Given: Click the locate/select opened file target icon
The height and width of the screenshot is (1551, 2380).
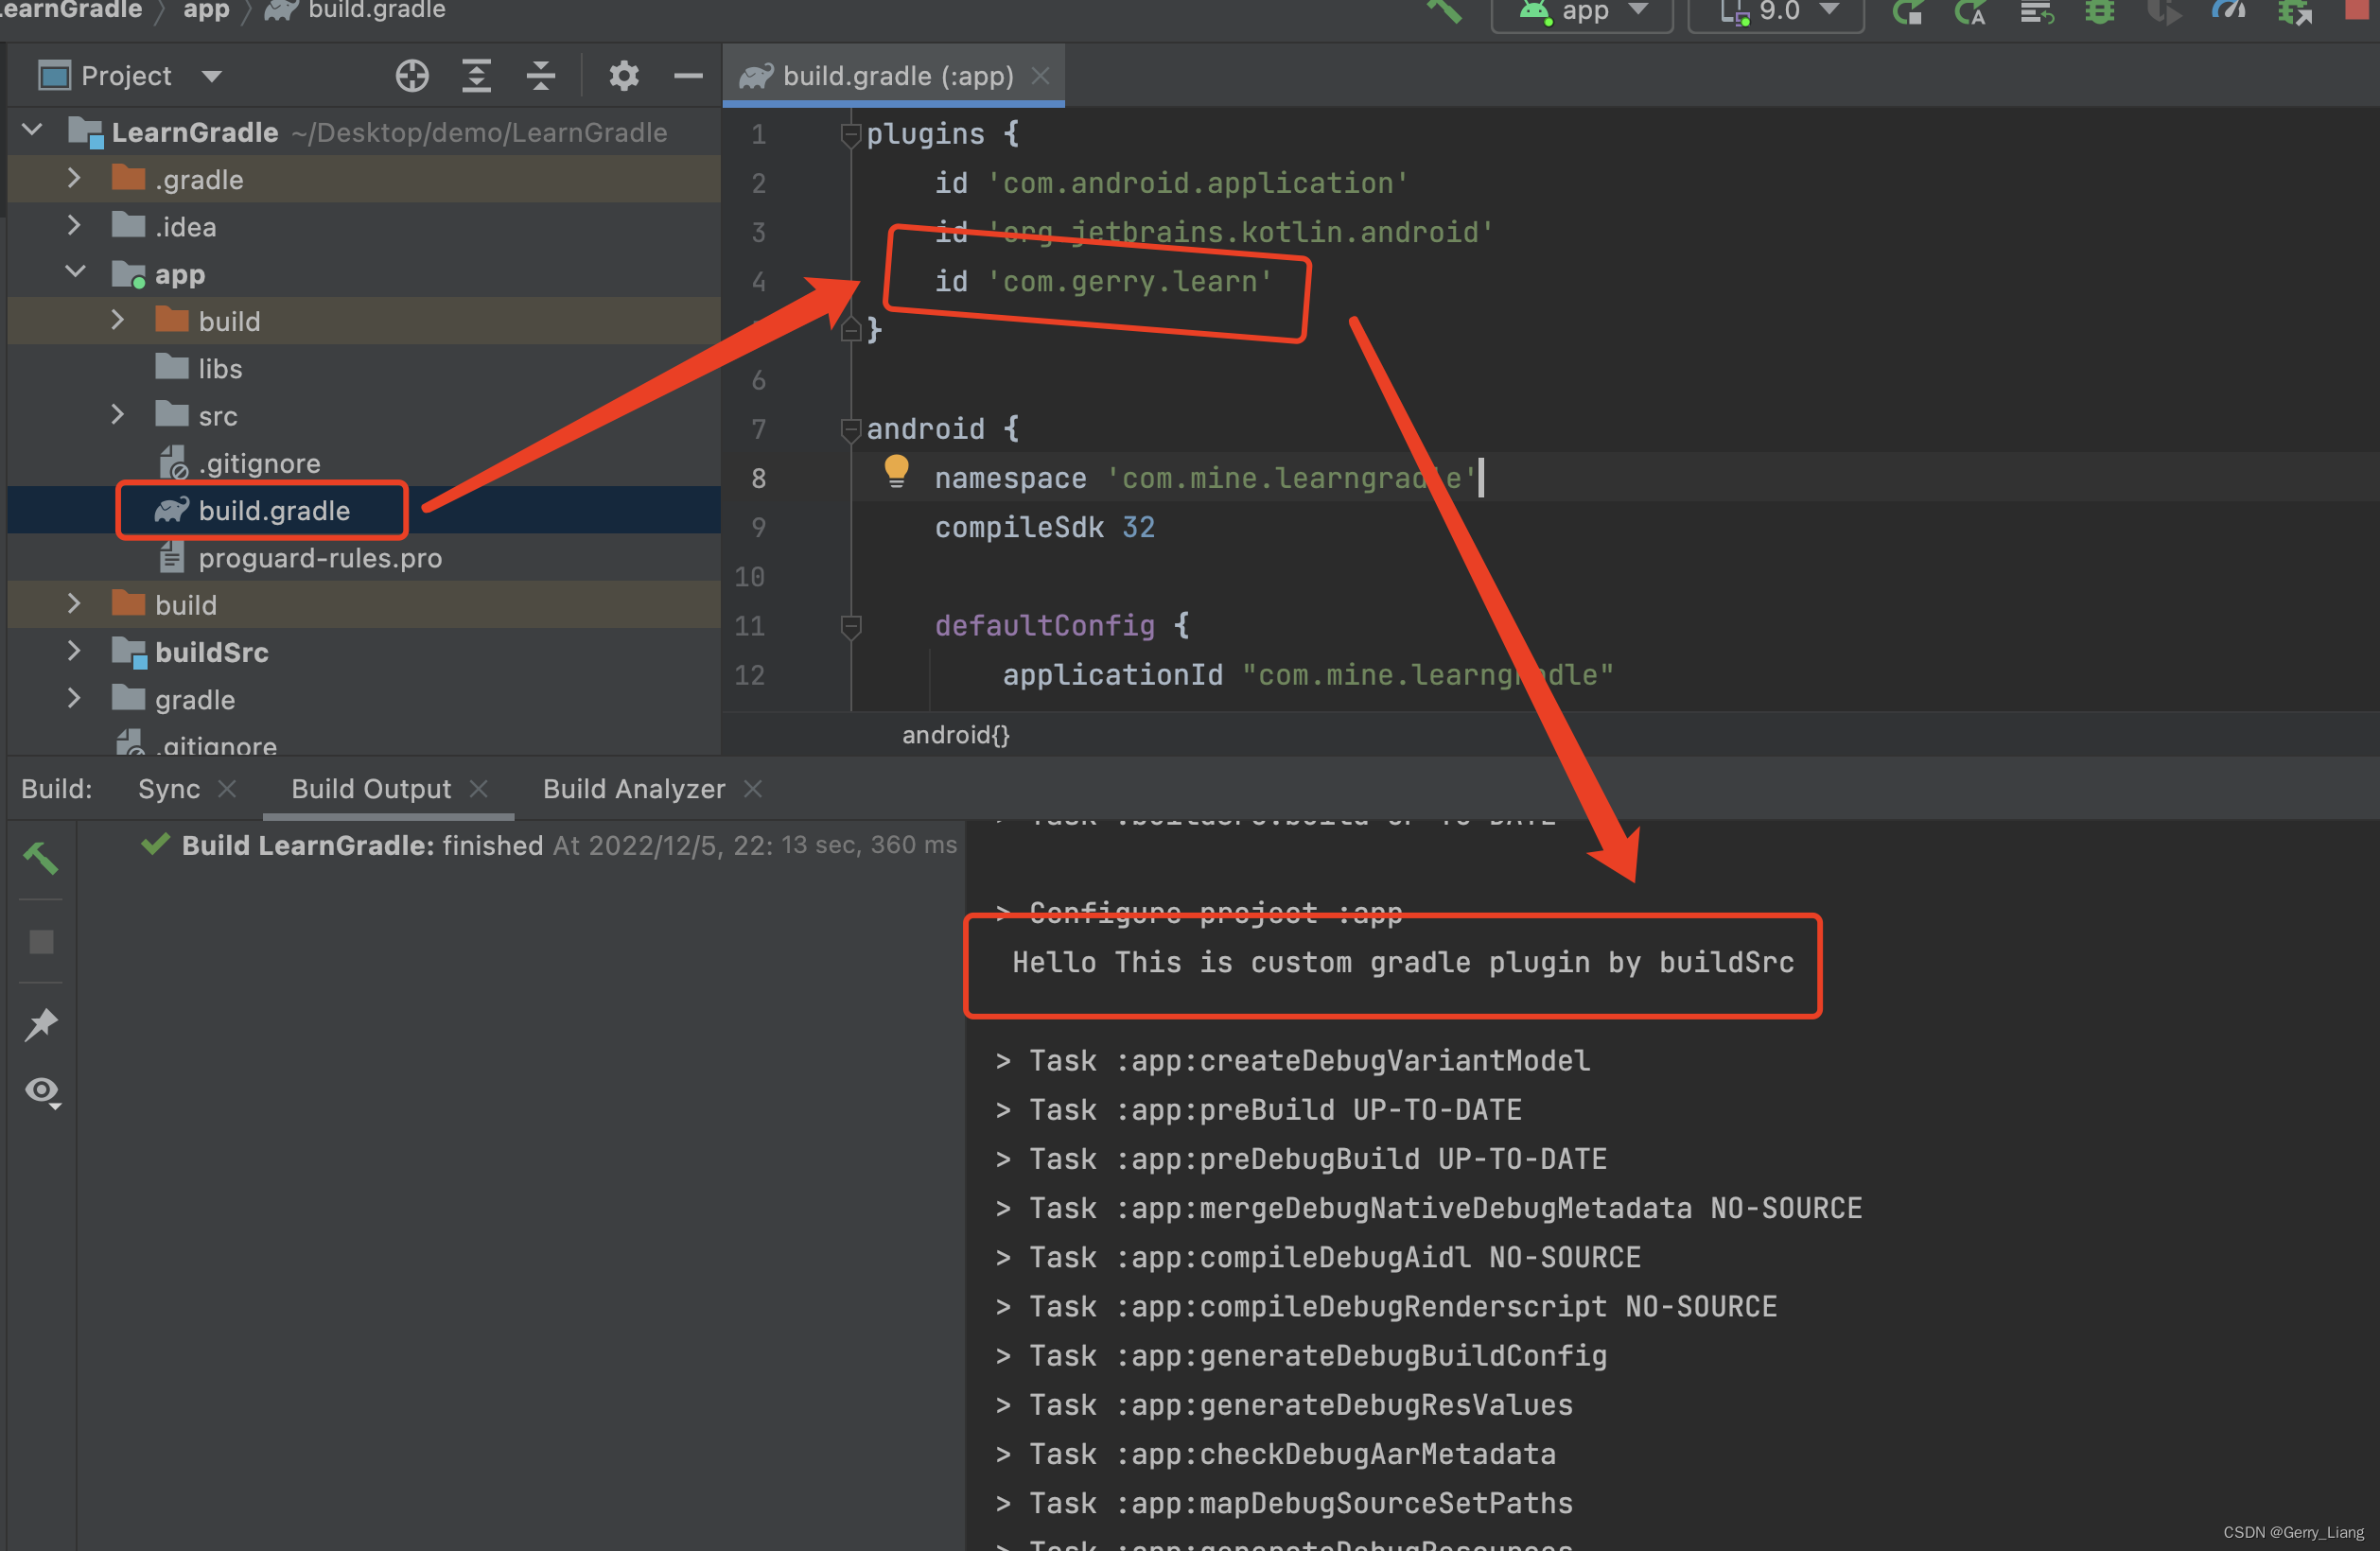Looking at the screenshot, I should coord(411,76).
